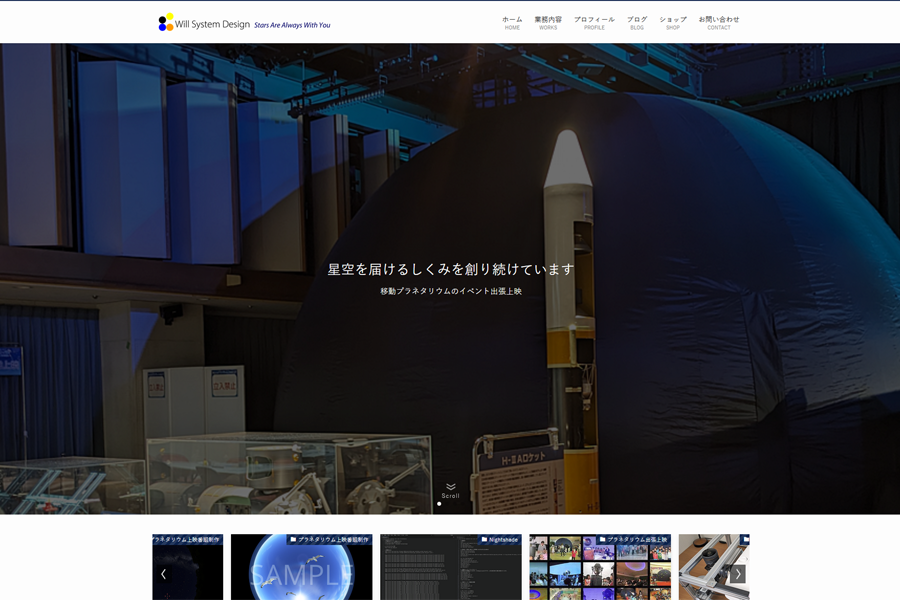Select the active hero slider dot
The width and height of the screenshot is (900, 600).
(439, 504)
